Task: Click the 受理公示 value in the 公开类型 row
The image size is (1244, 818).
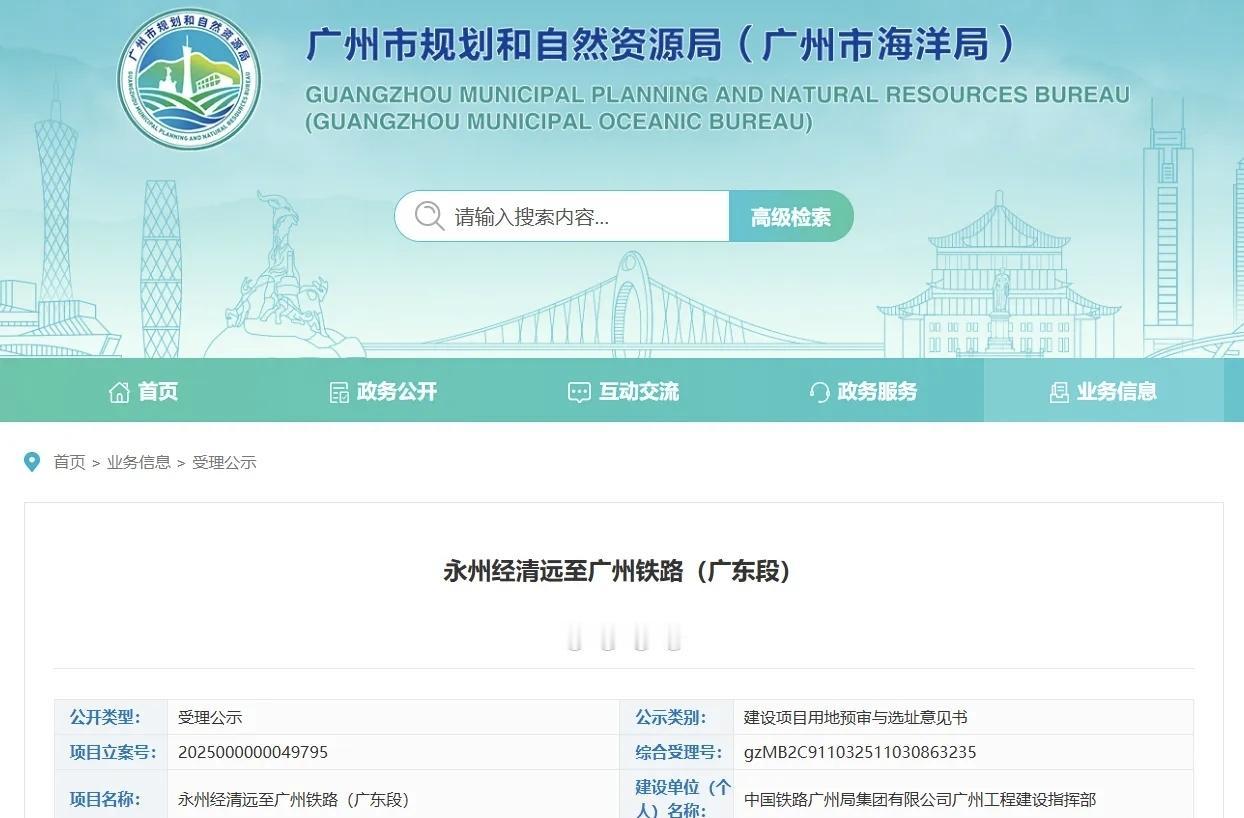Action: pyautogui.click(x=210, y=717)
